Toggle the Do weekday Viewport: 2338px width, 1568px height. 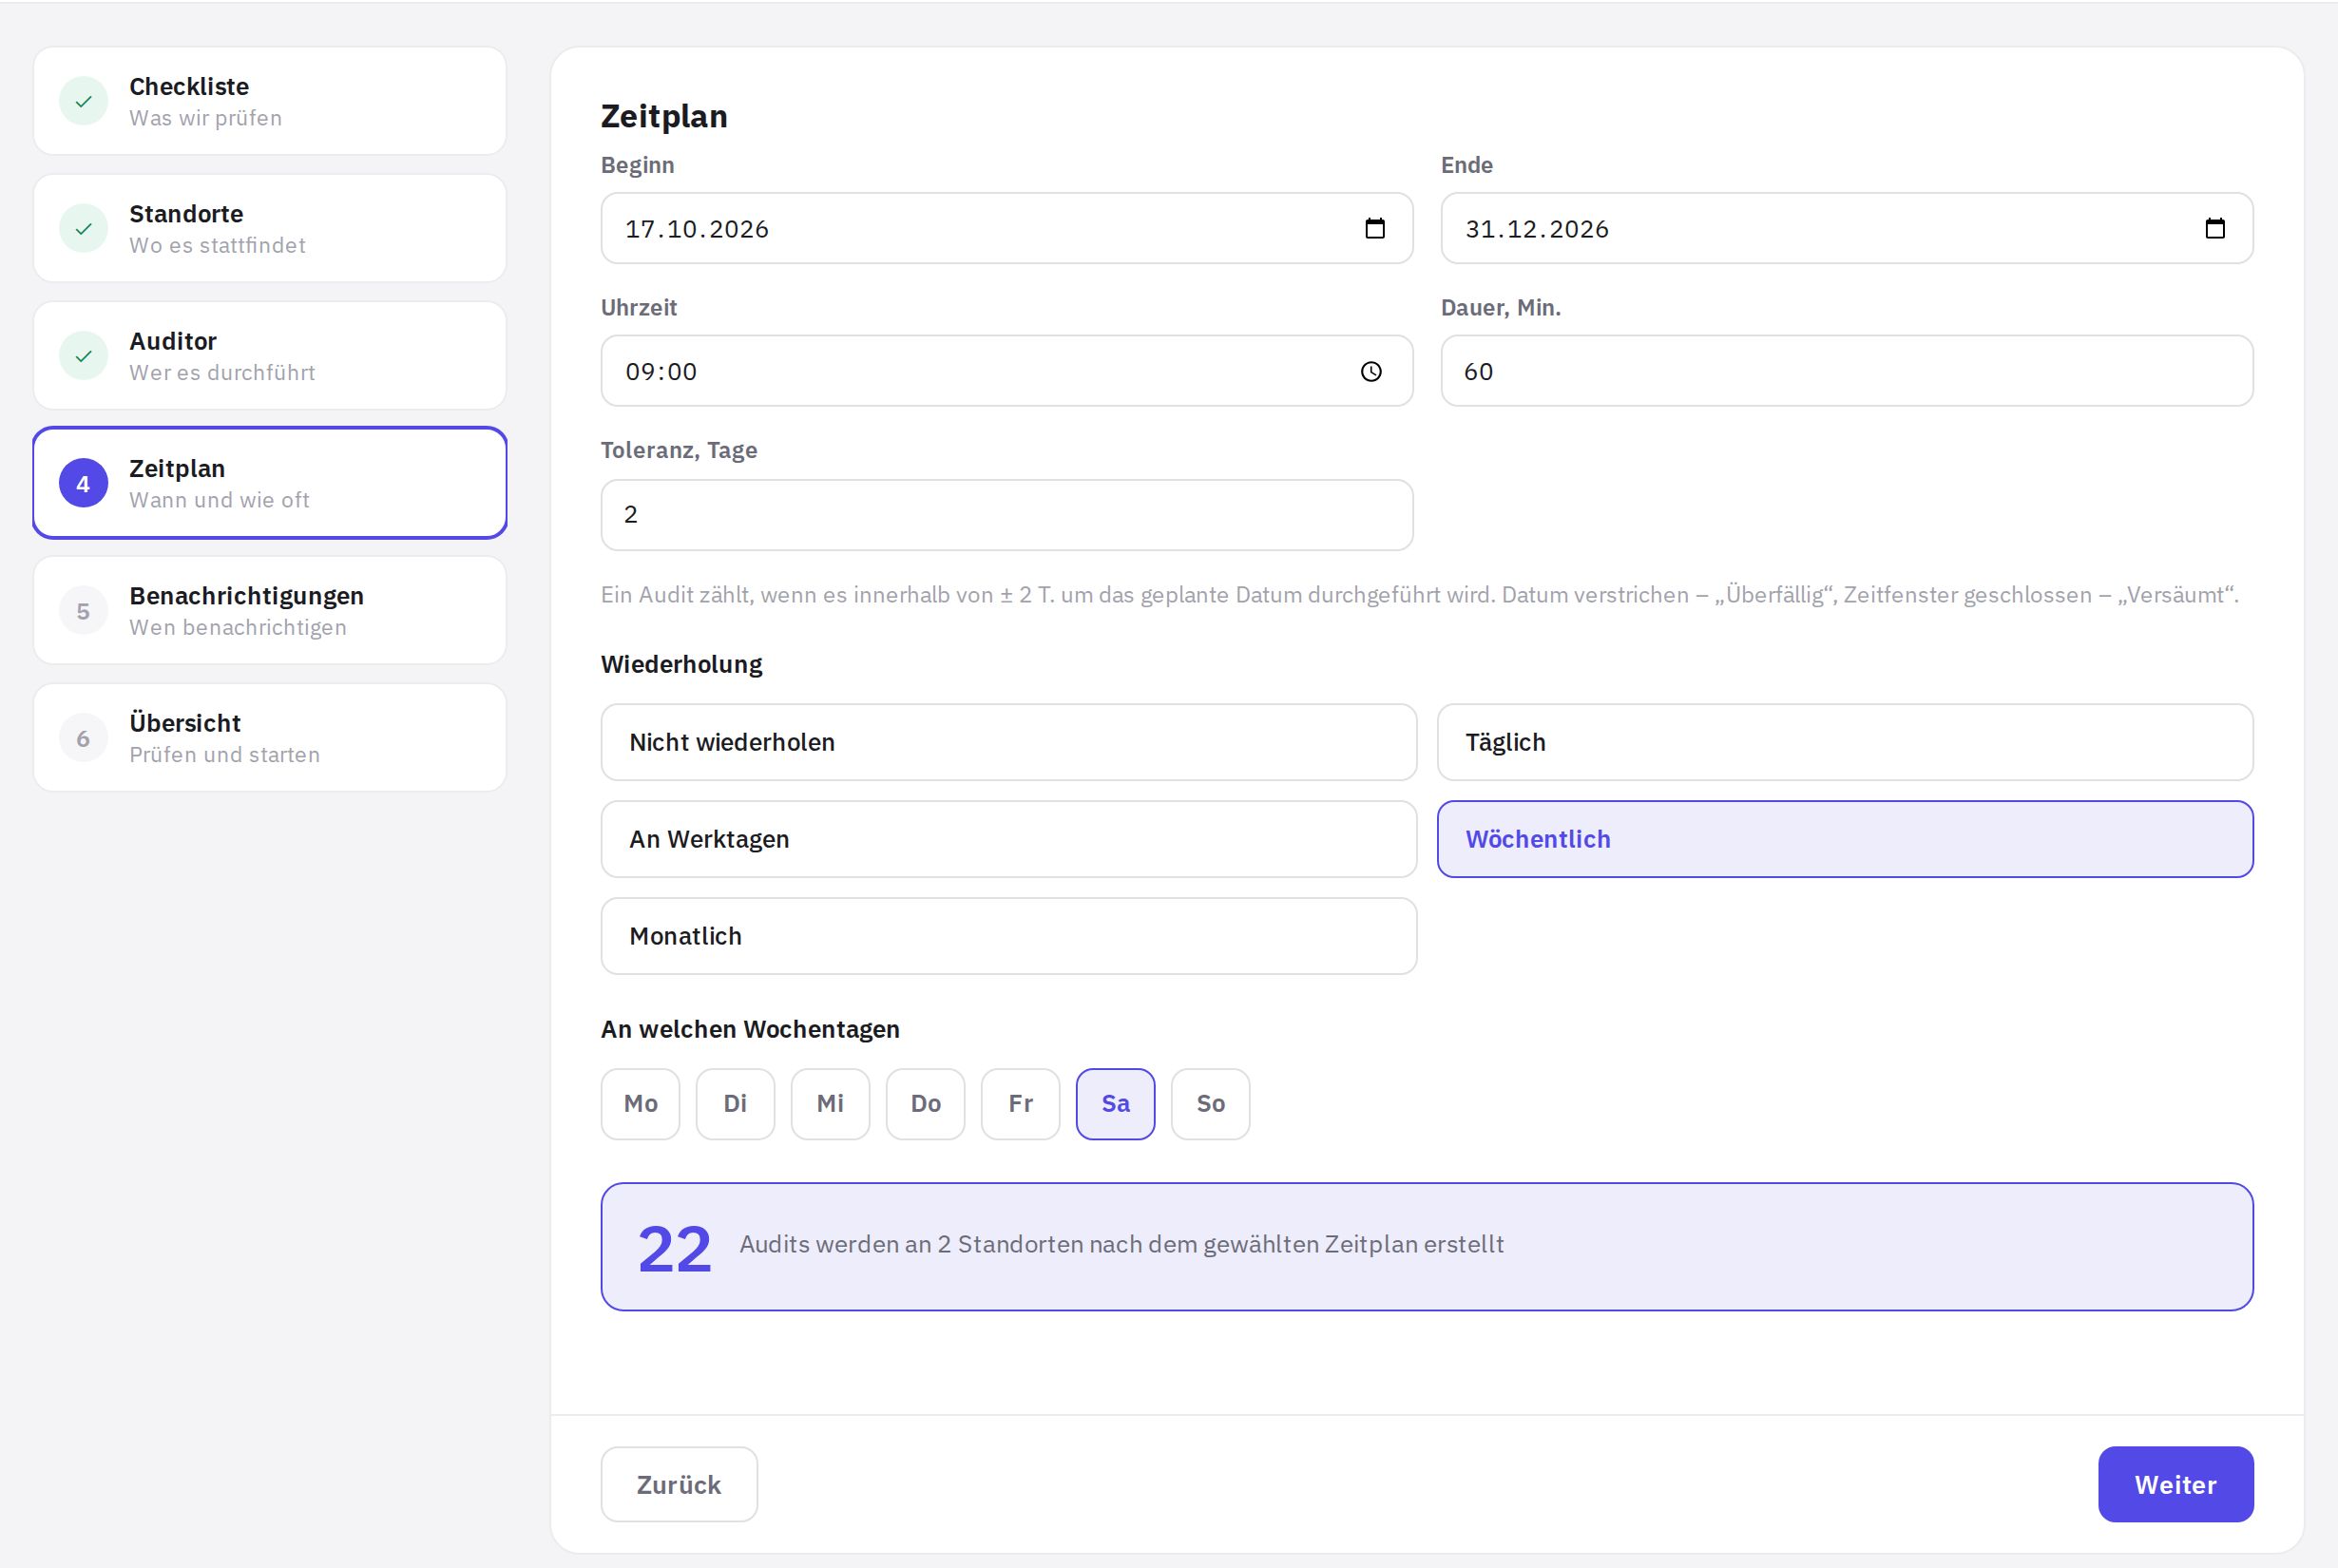click(925, 1104)
